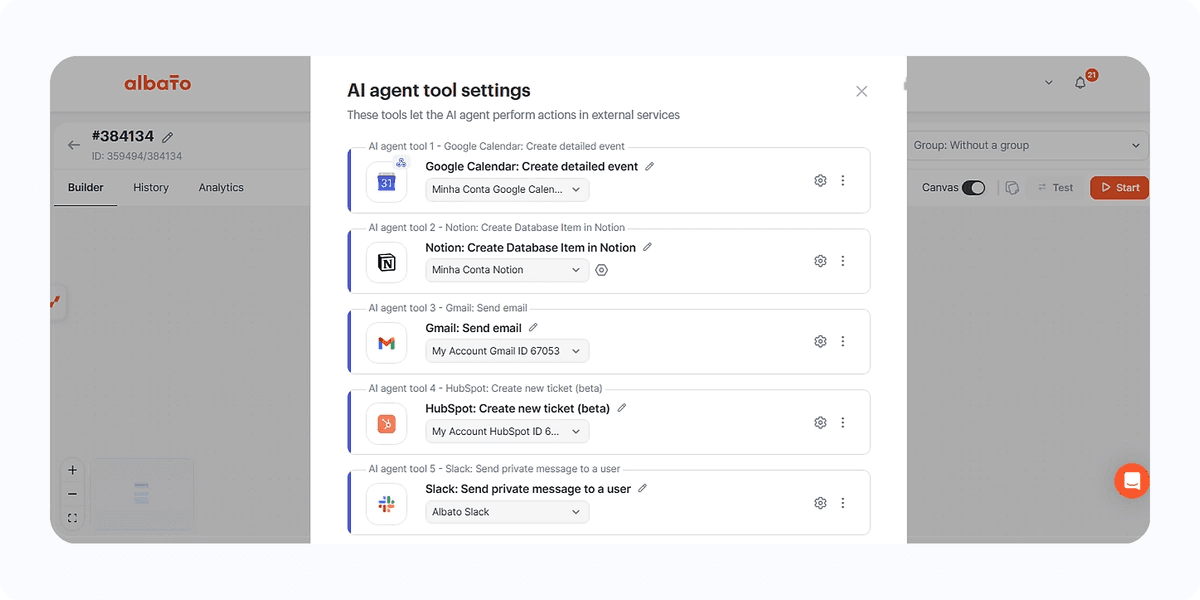Viewport: 1200px width, 600px height.
Task: Click the Start button
Action: [x=1120, y=187]
